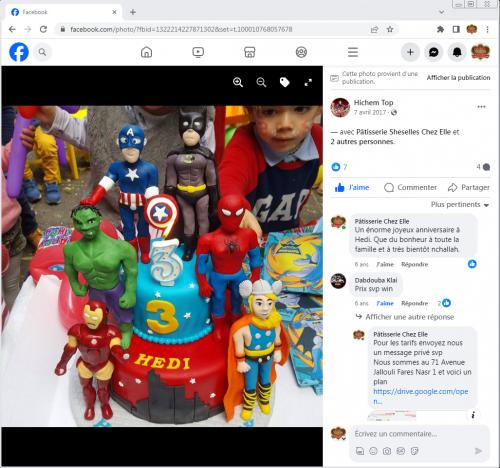Open Chrome profile avatar in toolbar
Image resolution: width=500 pixels, height=468 pixels.
(x=472, y=29)
